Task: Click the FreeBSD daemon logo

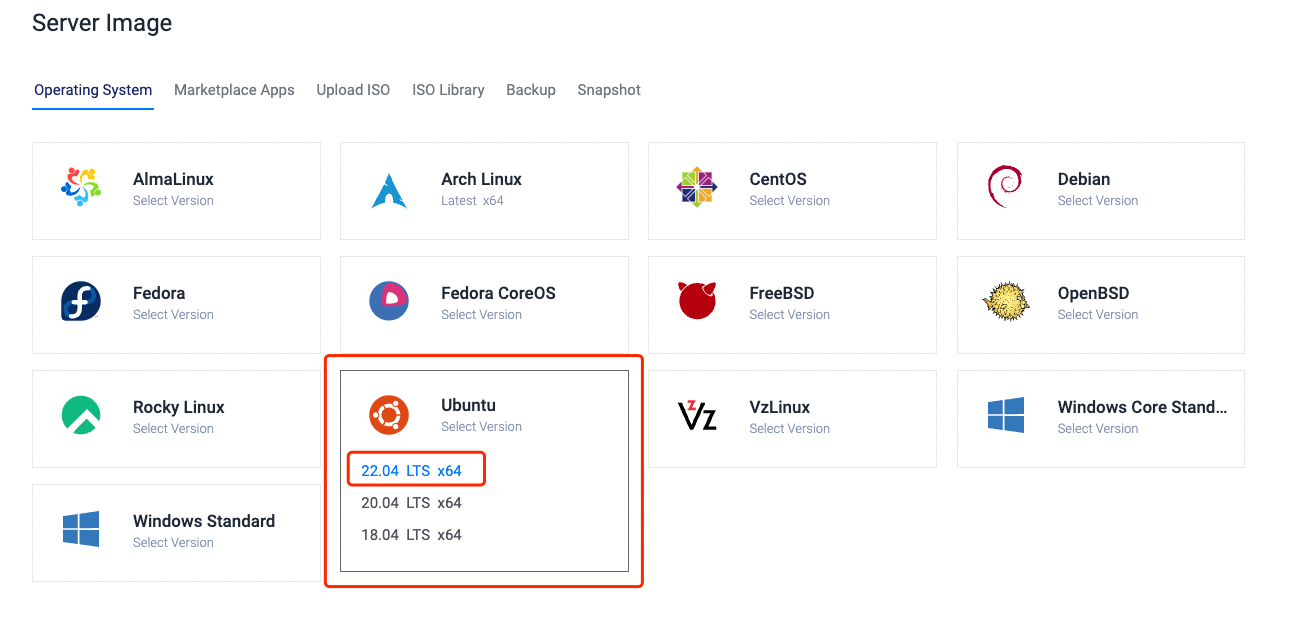Action: [x=696, y=304]
